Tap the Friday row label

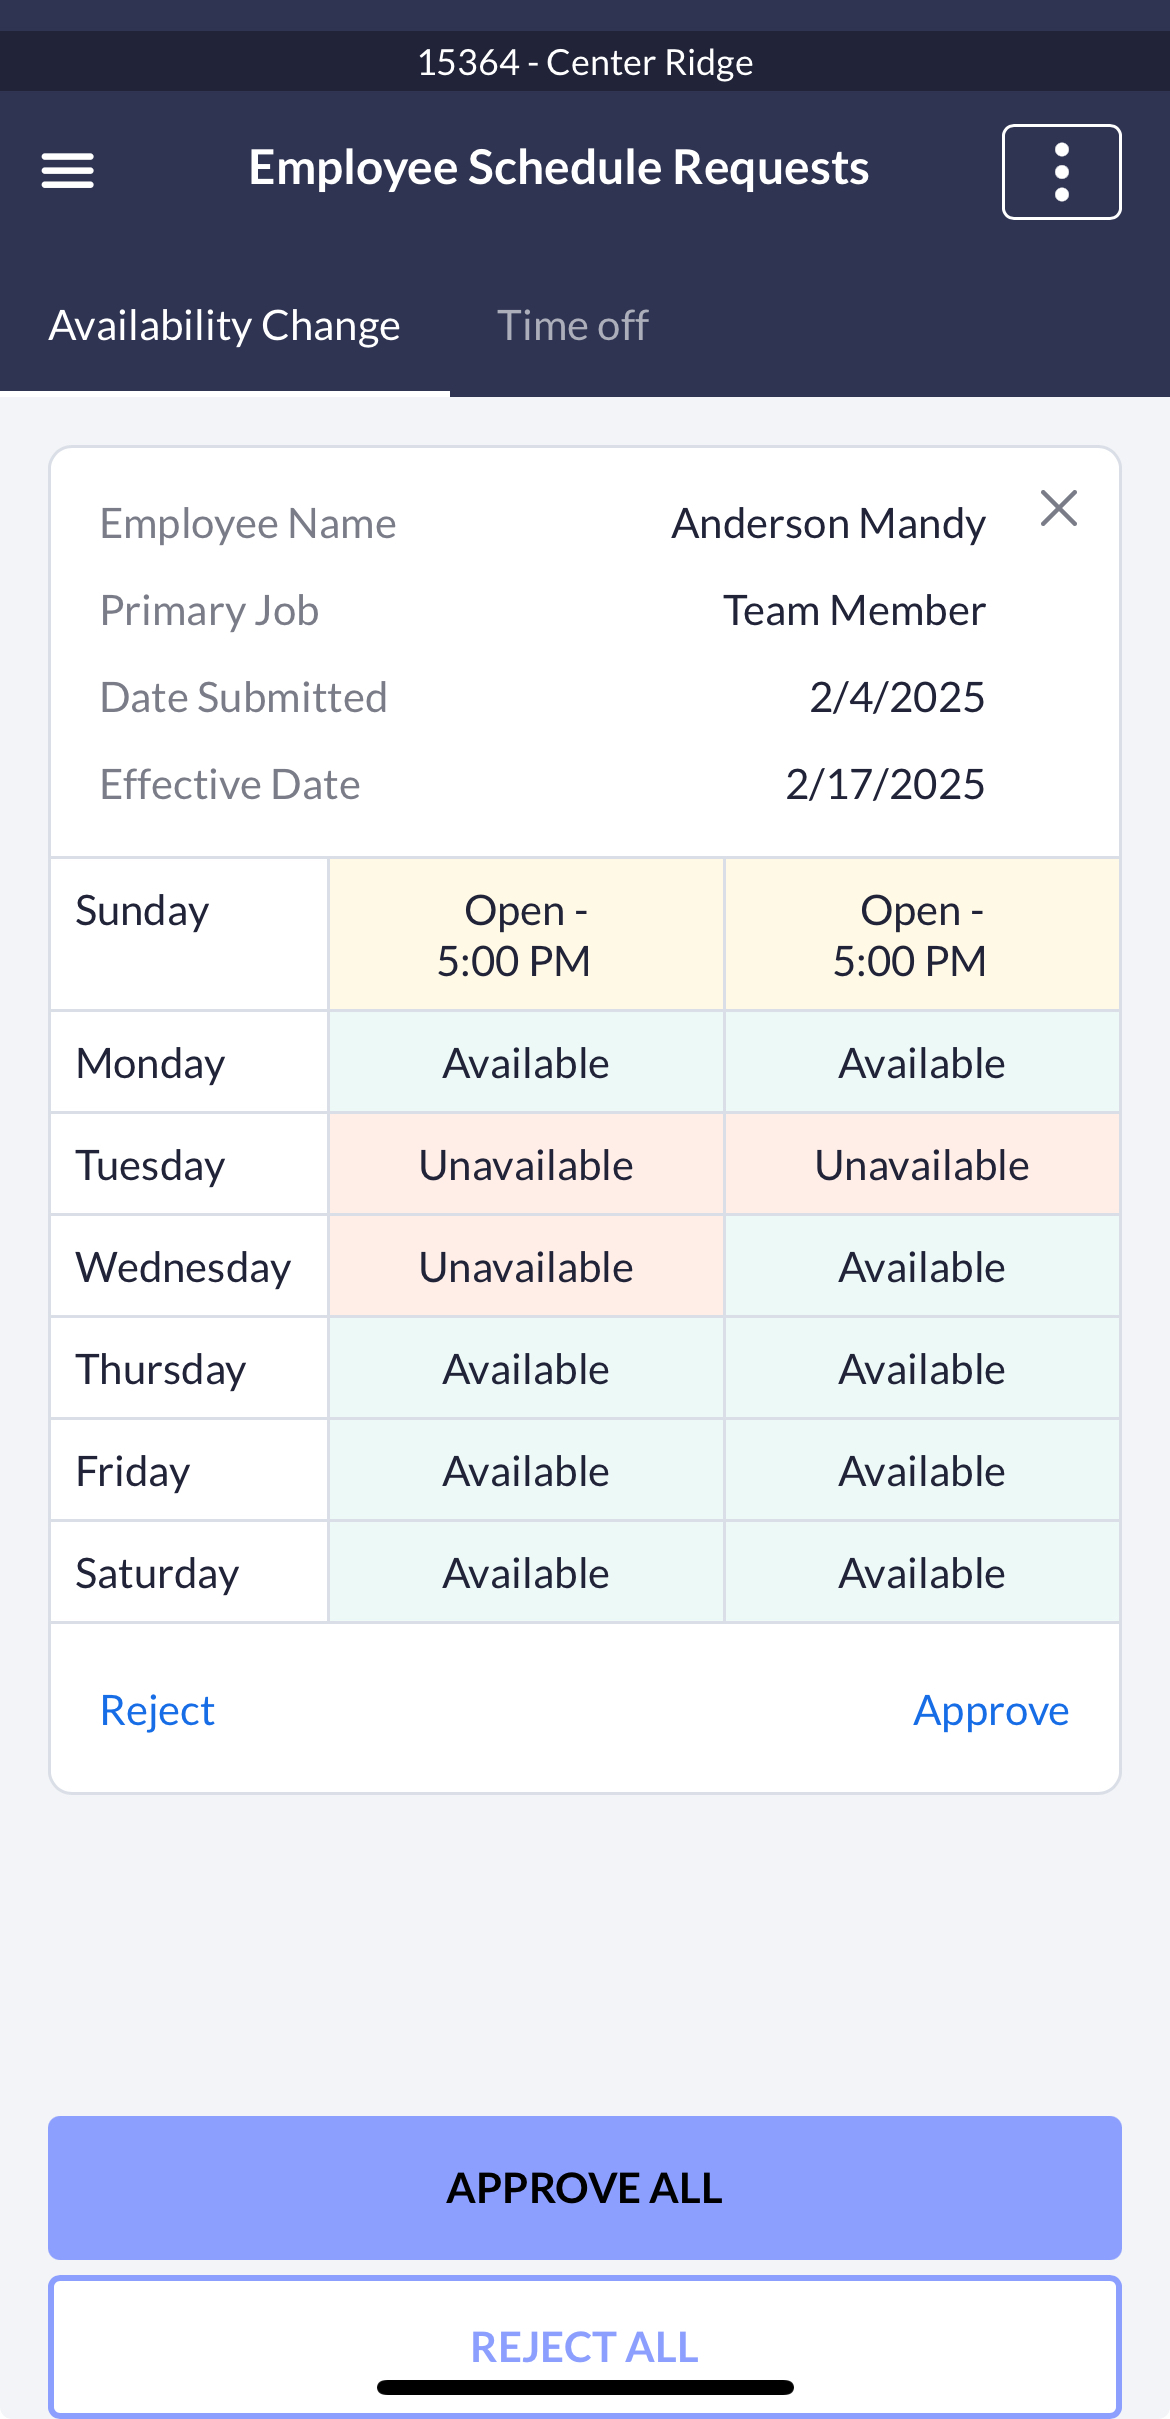pyautogui.click(x=132, y=1469)
